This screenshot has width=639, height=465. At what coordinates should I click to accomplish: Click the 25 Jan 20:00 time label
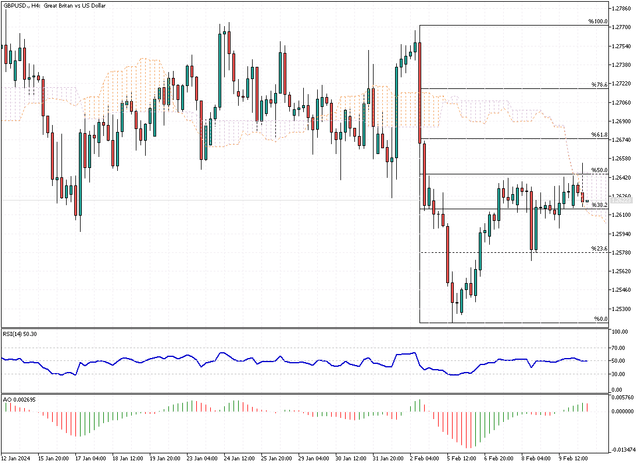coord(276,458)
